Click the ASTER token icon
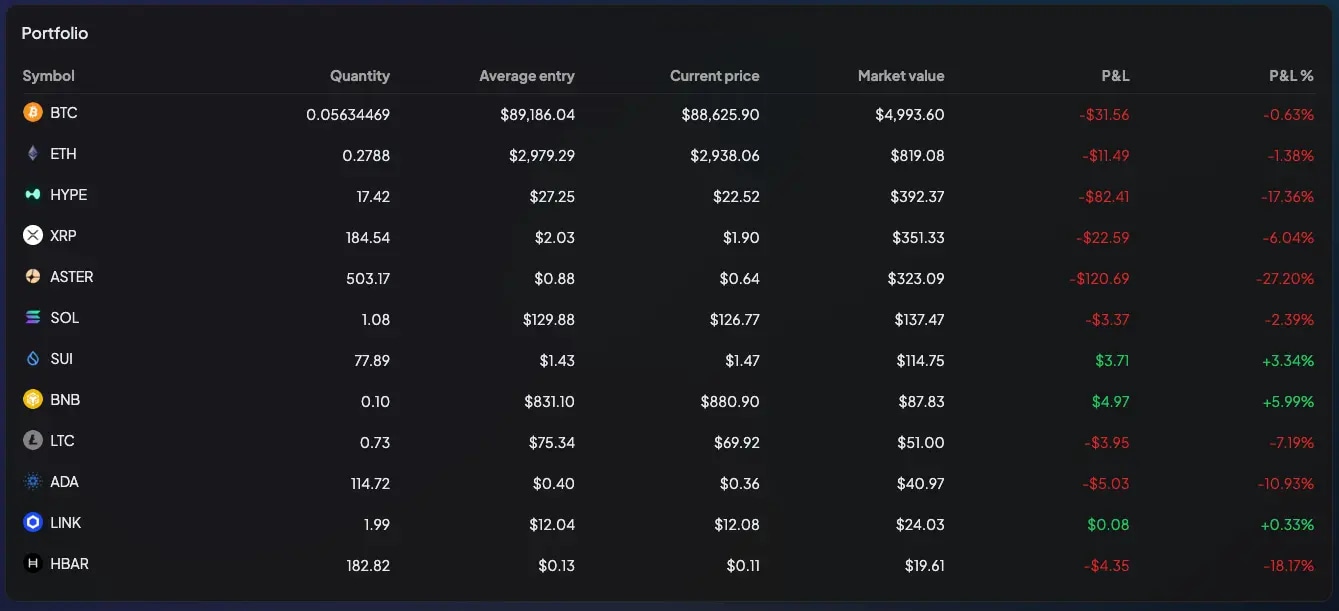The width and height of the screenshot is (1339, 611). pos(31,276)
